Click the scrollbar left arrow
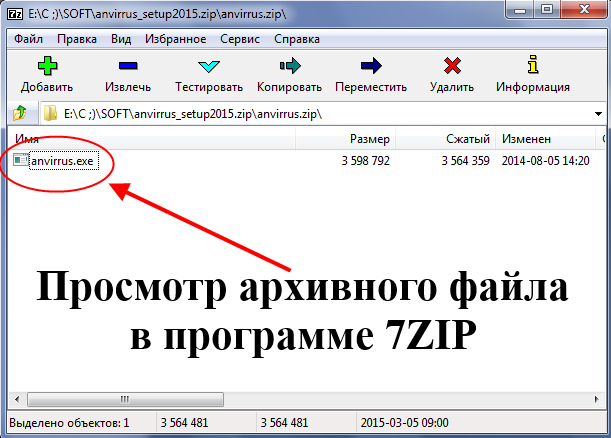 17,399
